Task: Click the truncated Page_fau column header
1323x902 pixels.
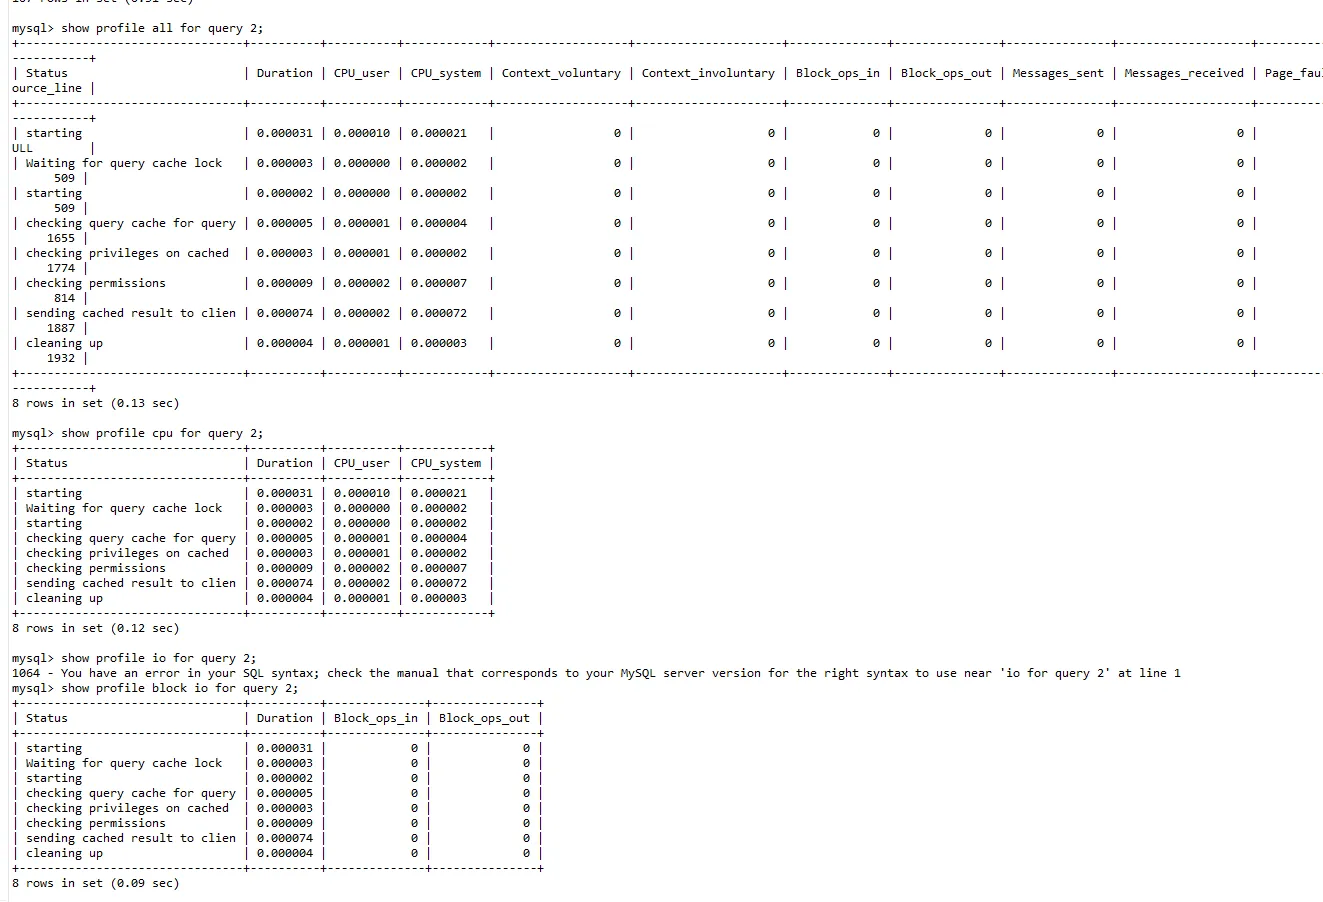Action: [x=1293, y=73]
